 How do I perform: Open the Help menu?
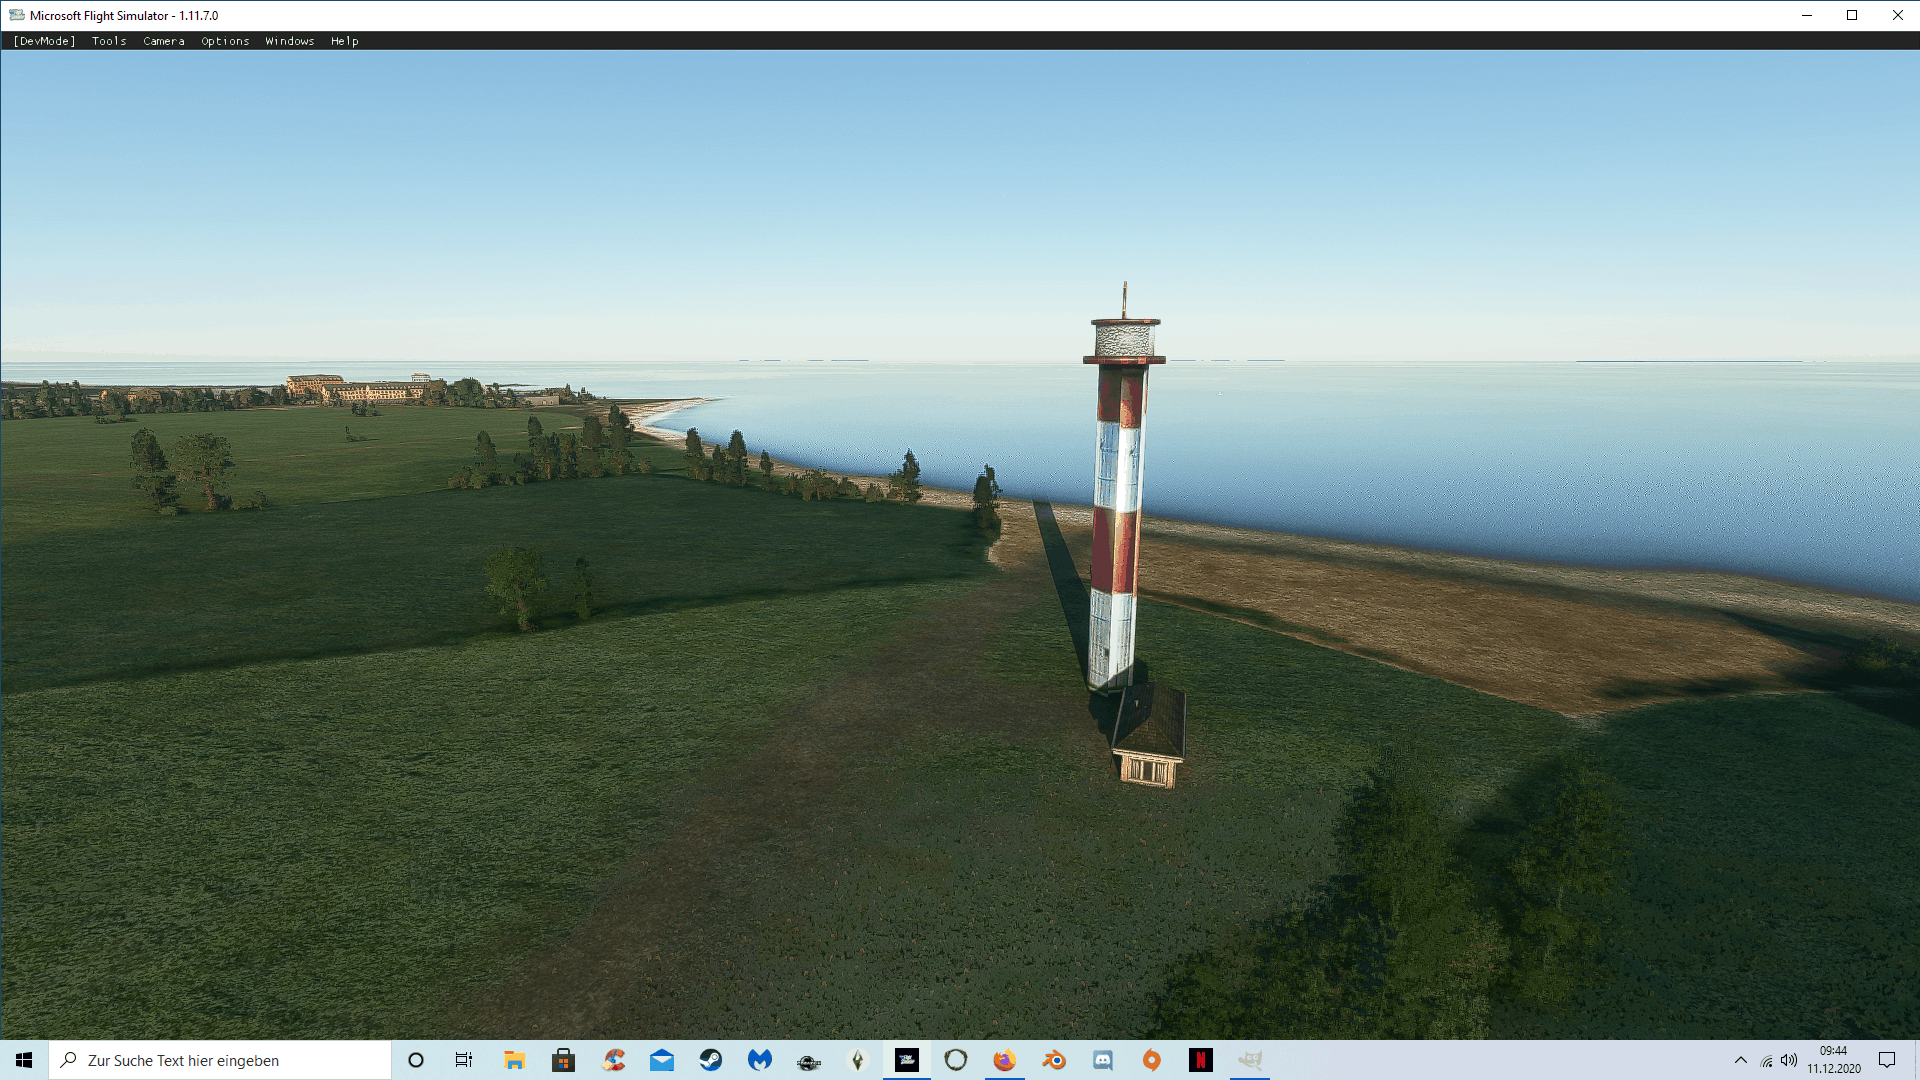click(345, 41)
